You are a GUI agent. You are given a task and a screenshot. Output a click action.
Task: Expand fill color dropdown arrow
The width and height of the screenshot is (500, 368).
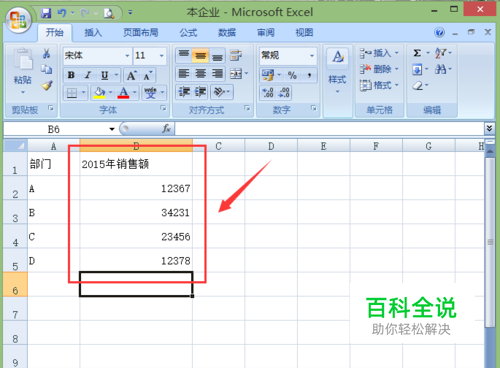(x=110, y=93)
